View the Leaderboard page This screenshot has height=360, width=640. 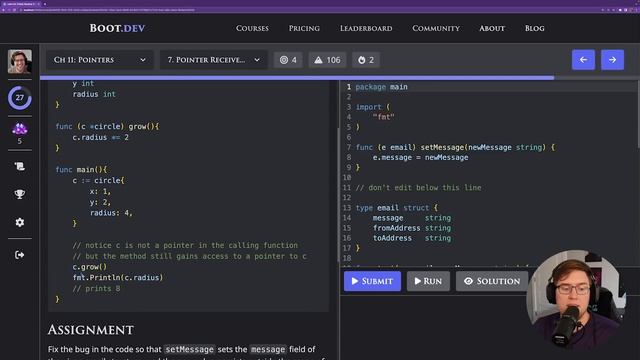[366, 28]
